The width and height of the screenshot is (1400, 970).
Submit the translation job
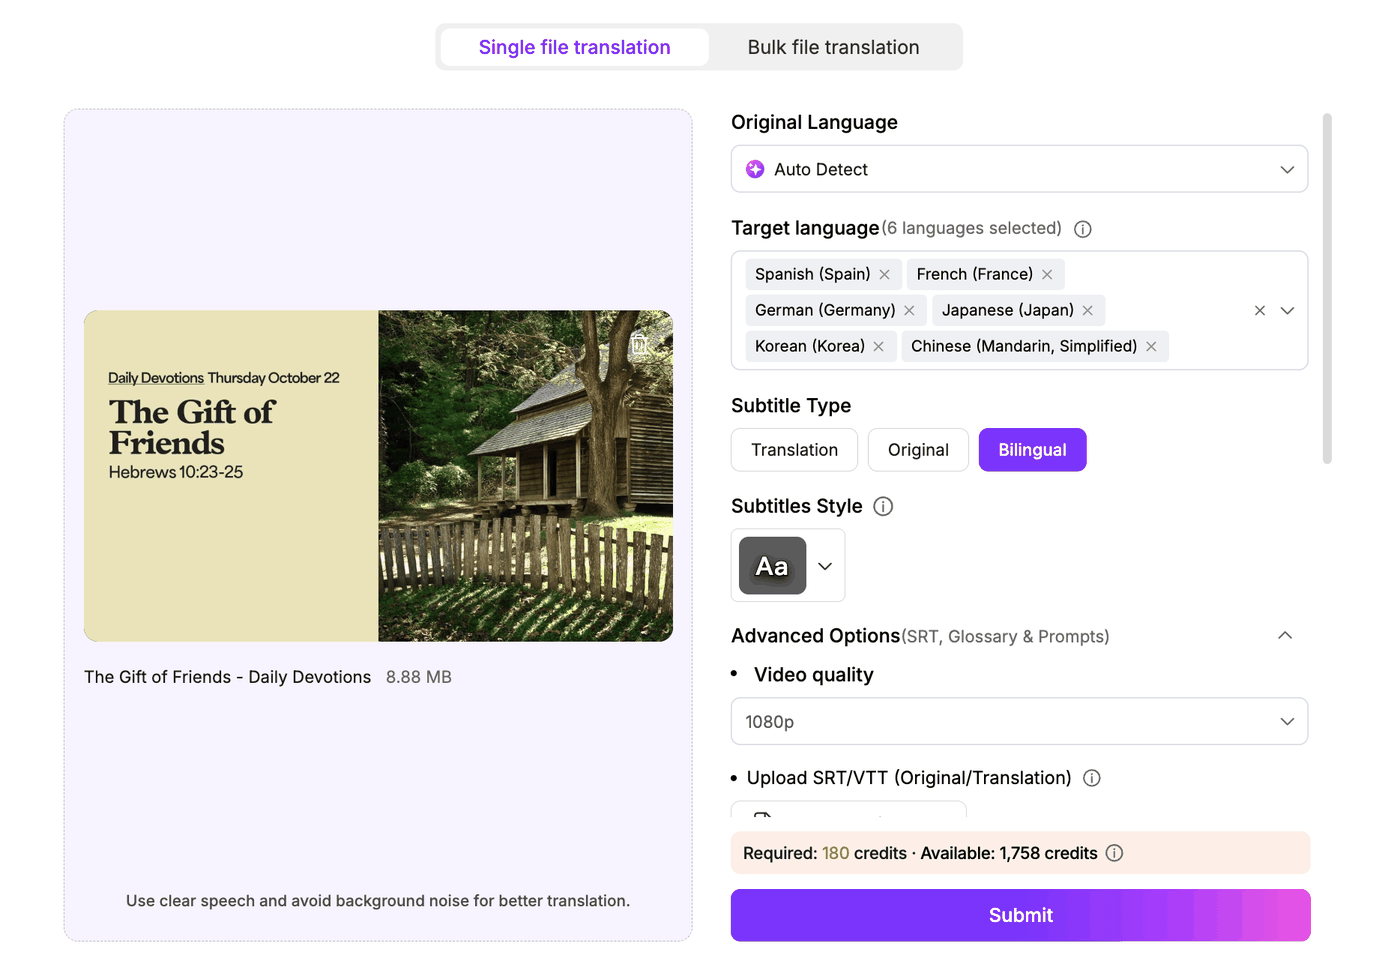pos(1020,915)
